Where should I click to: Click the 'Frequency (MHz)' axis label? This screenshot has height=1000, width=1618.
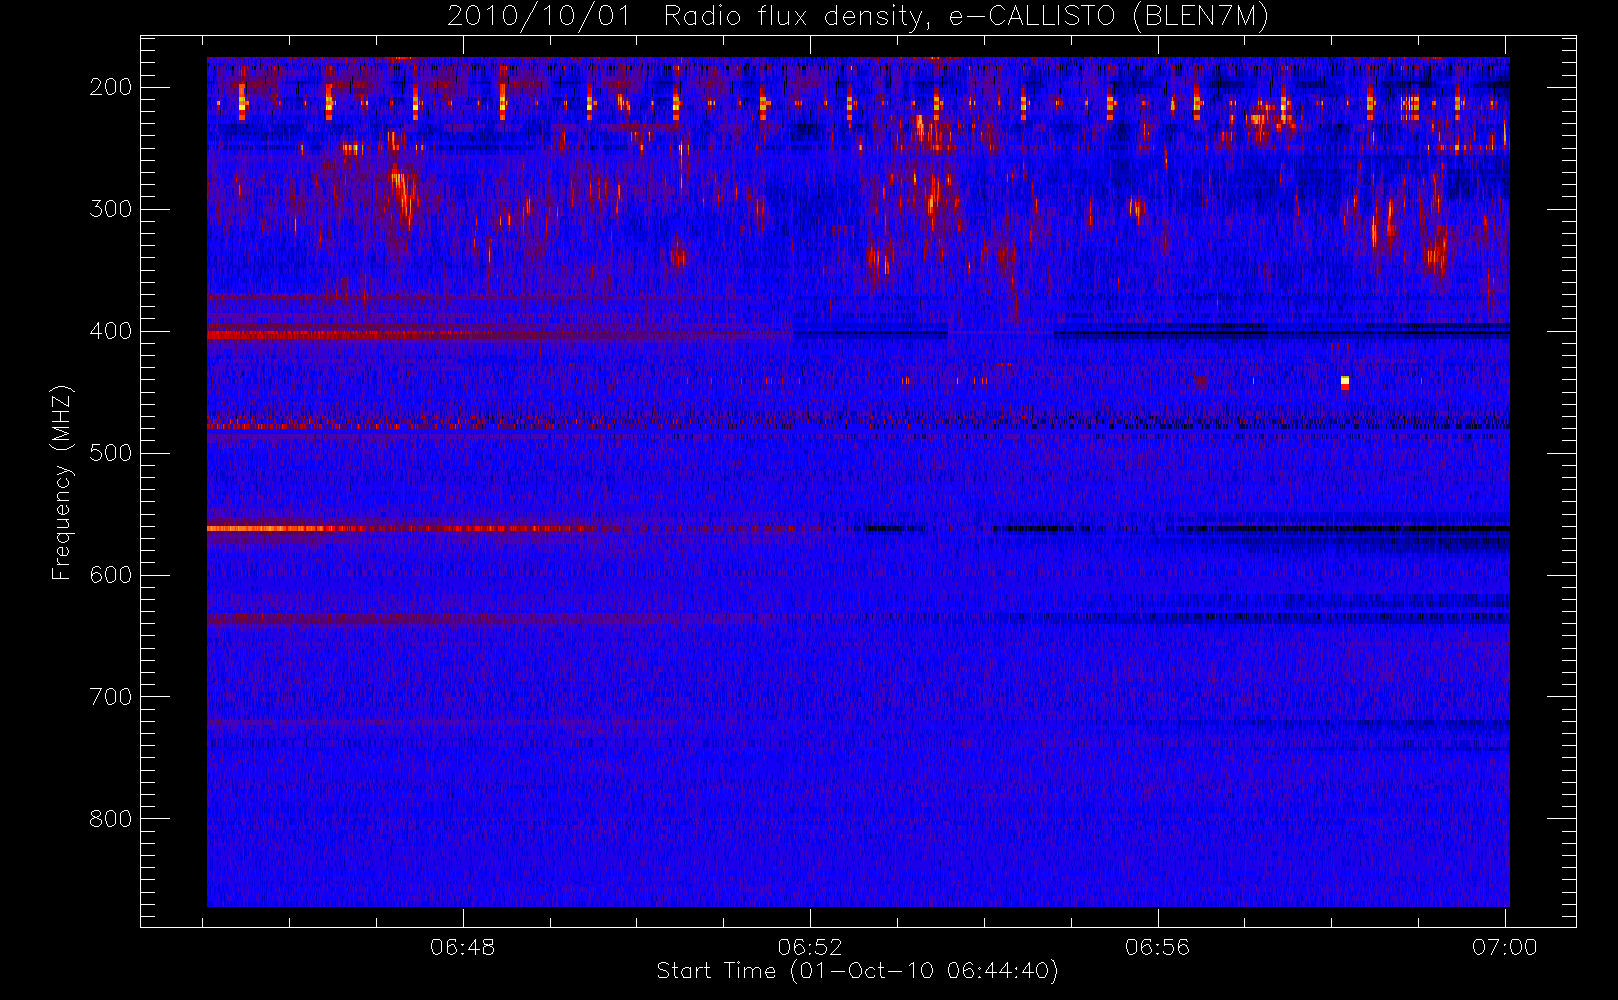point(62,482)
